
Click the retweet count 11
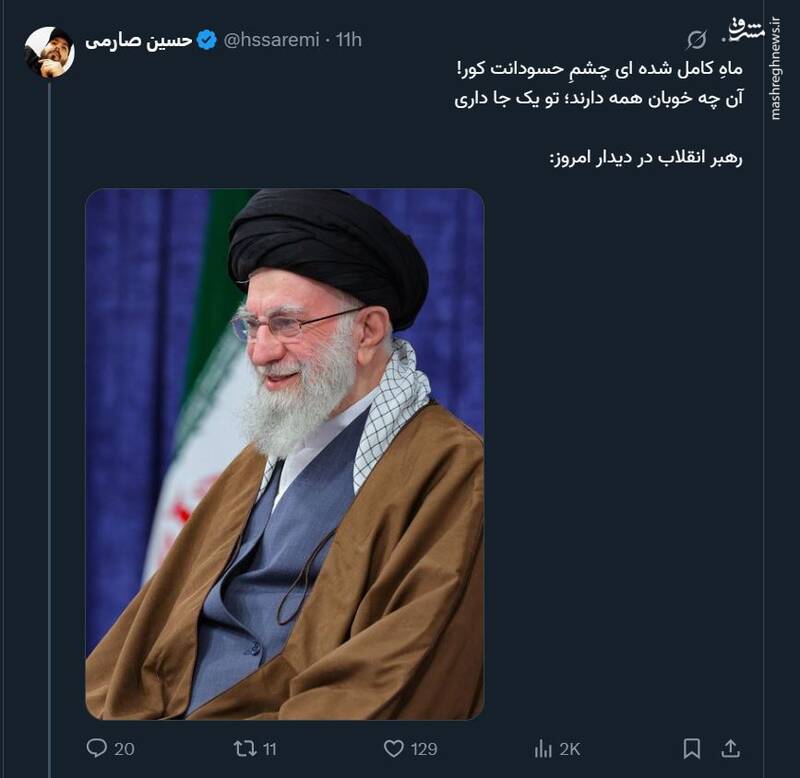(270, 749)
